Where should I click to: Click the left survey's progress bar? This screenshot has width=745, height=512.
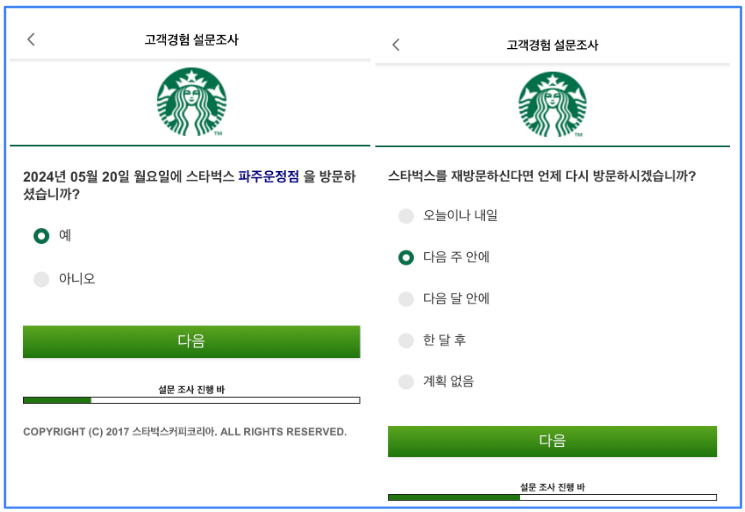click(191, 400)
